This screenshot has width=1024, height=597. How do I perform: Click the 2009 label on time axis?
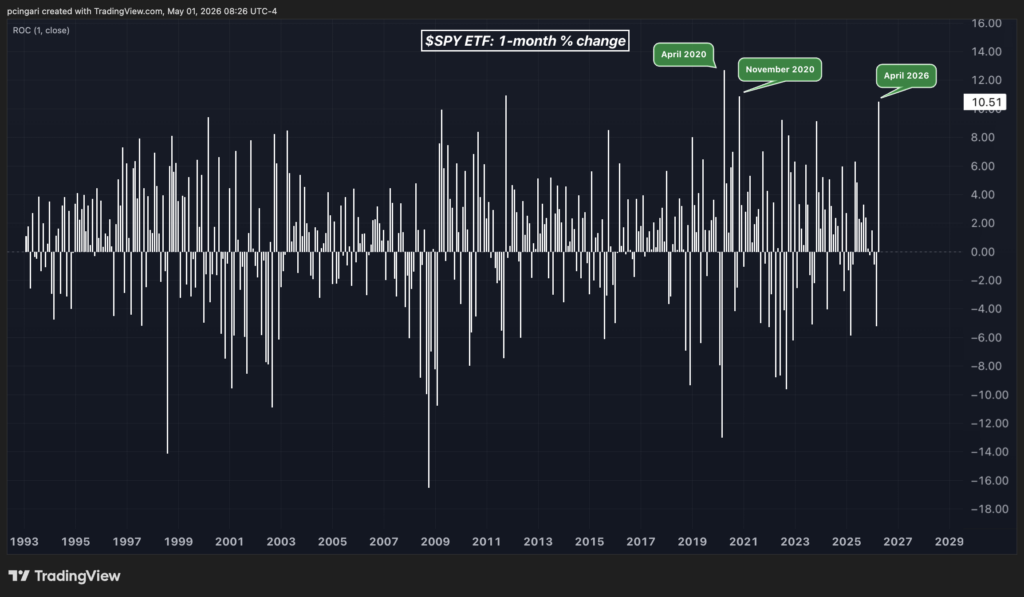click(435, 541)
